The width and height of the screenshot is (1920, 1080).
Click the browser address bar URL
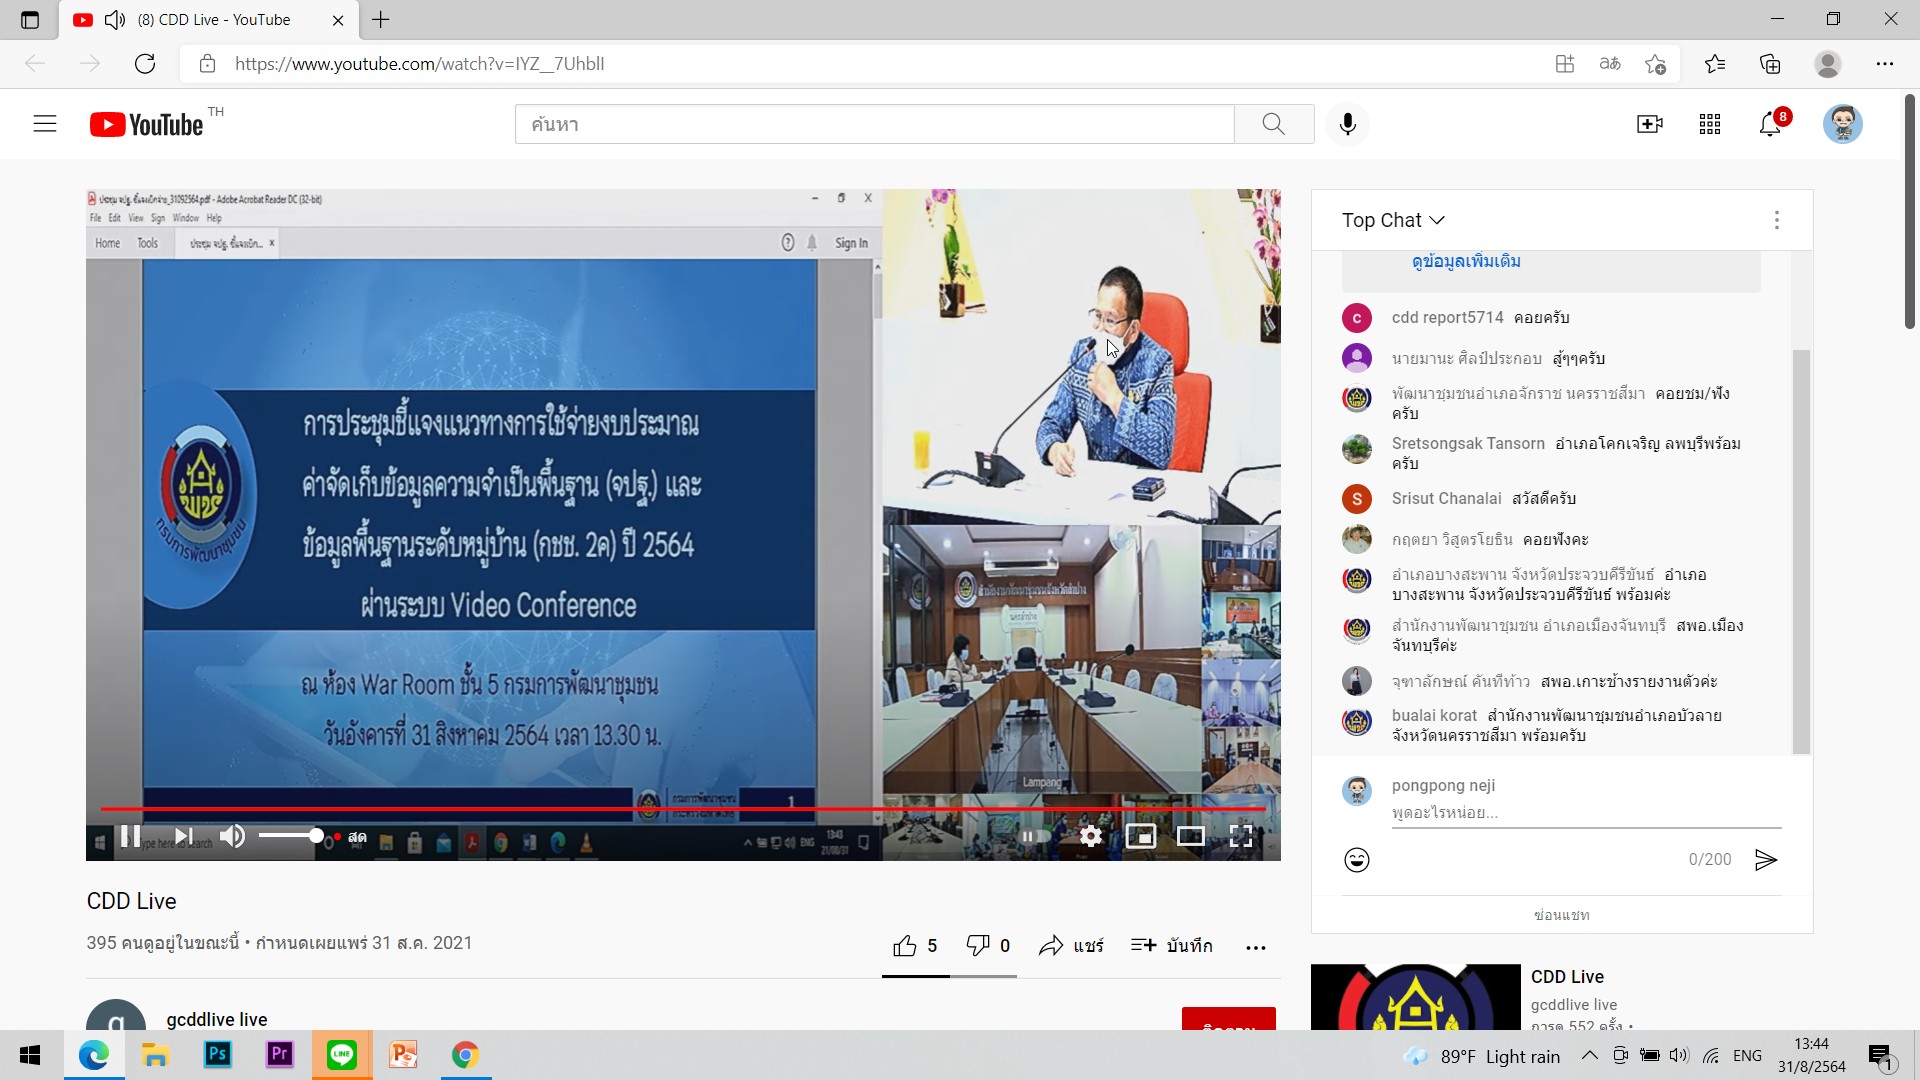coord(419,64)
